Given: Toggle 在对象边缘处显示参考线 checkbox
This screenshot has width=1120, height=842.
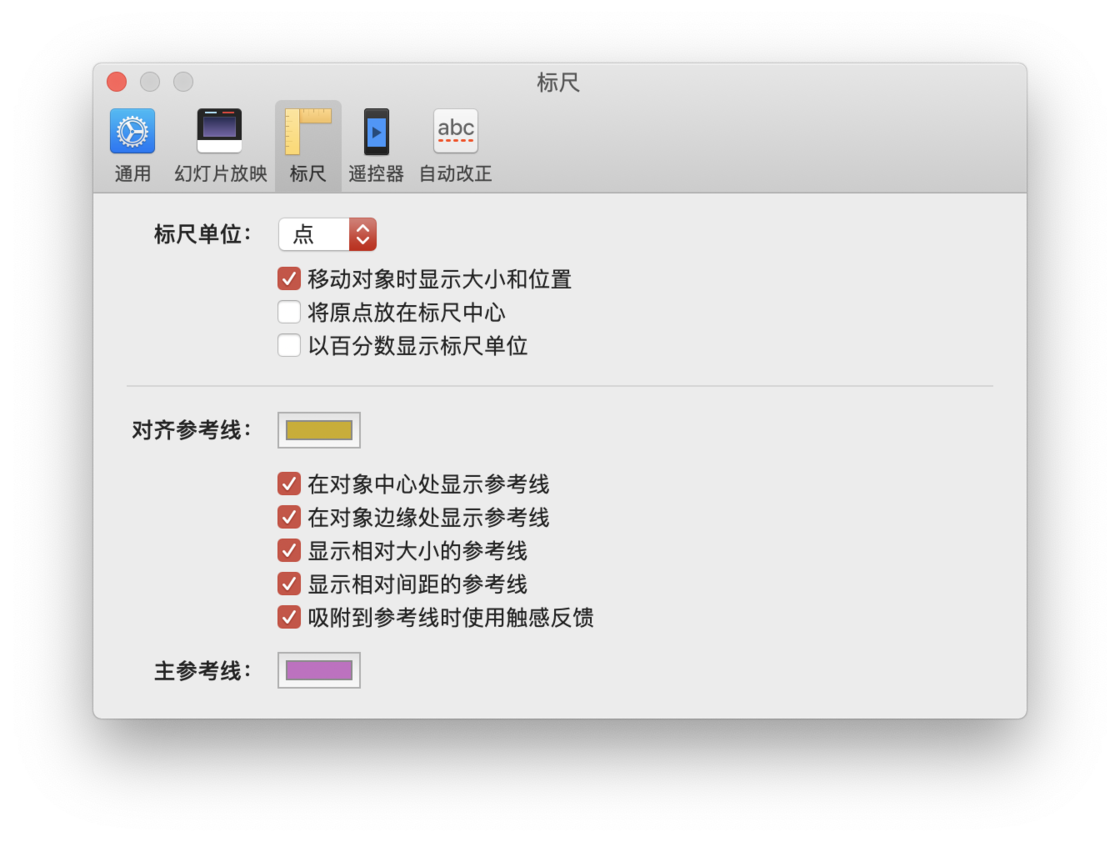Looking at the screenshot, I should 289,517.
